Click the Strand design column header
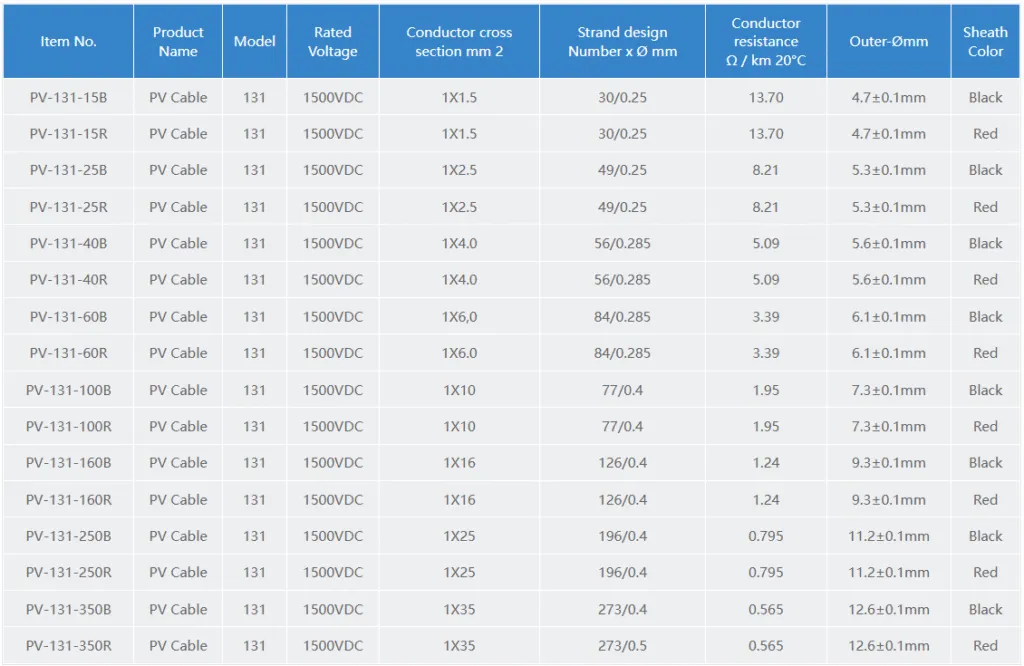Screen dimensions: 1024x666 tap(622, 42)
